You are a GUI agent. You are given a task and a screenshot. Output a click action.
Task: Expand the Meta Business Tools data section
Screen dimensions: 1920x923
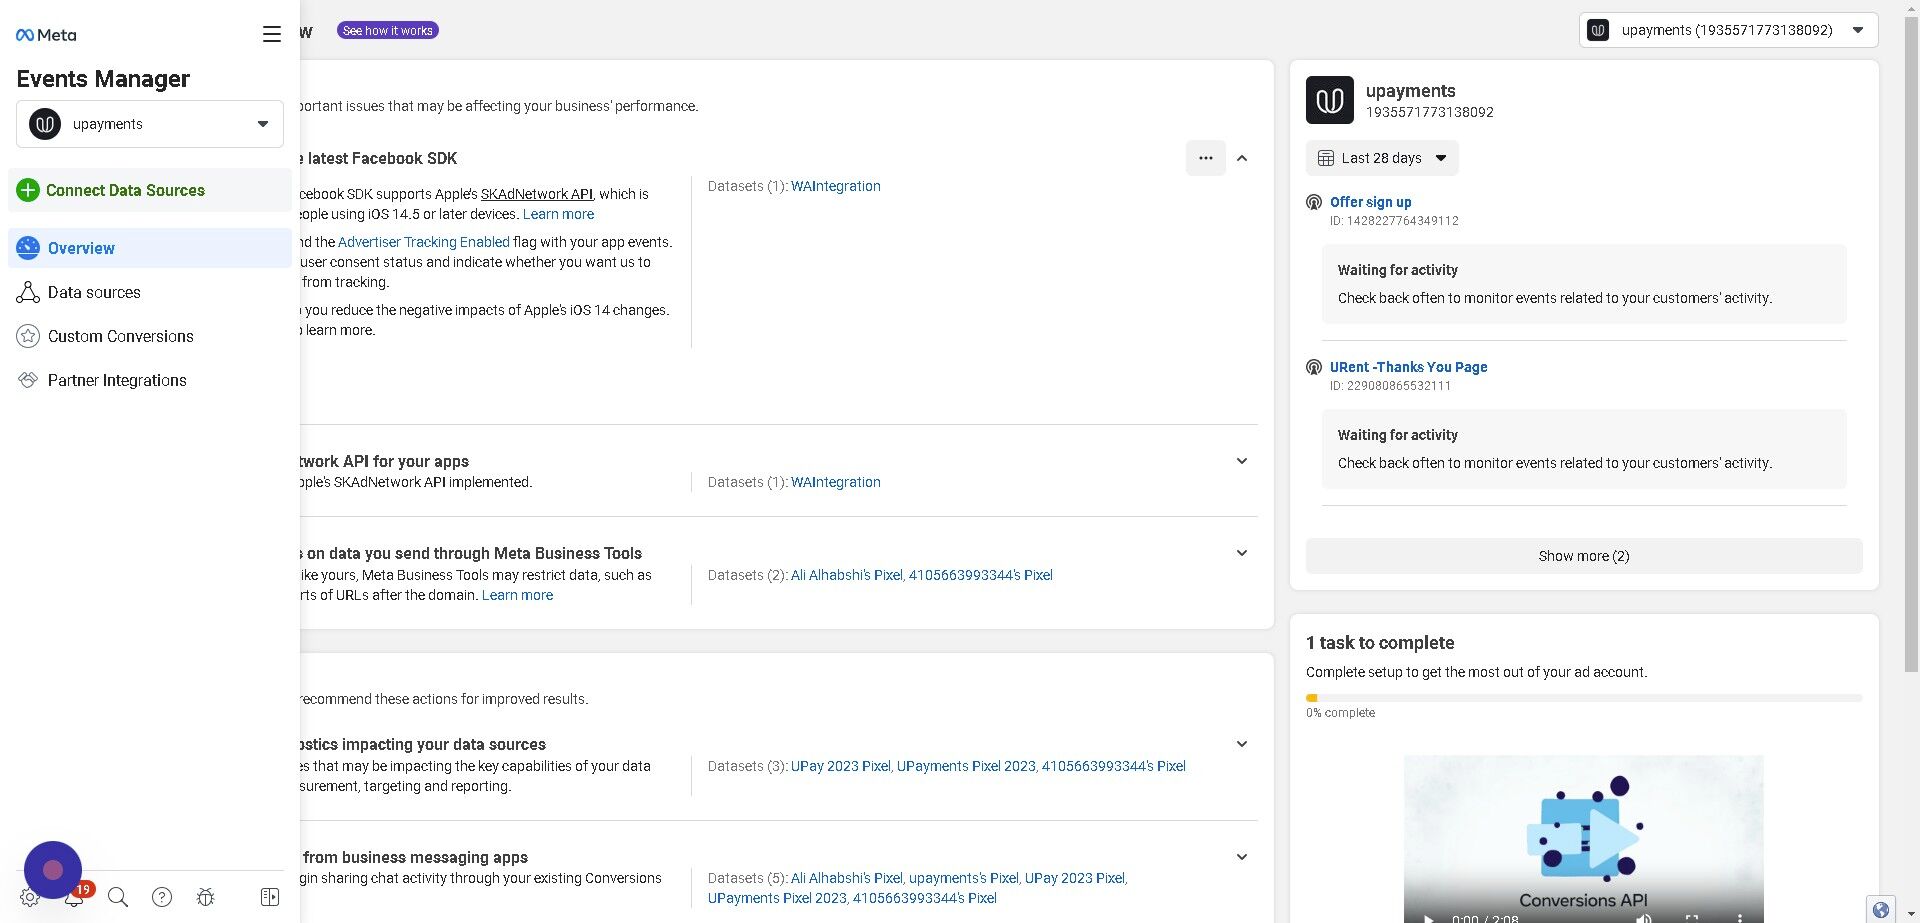coord(1242,553)
